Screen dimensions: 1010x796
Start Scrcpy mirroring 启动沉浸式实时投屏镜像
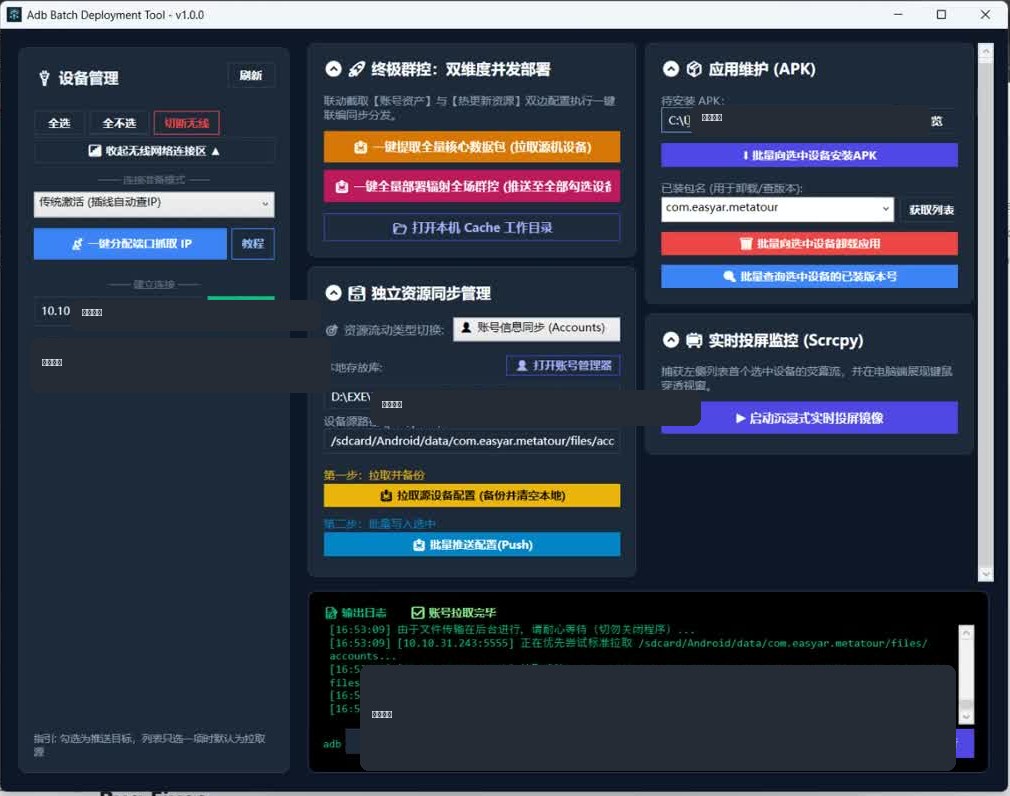coord(809,418)
